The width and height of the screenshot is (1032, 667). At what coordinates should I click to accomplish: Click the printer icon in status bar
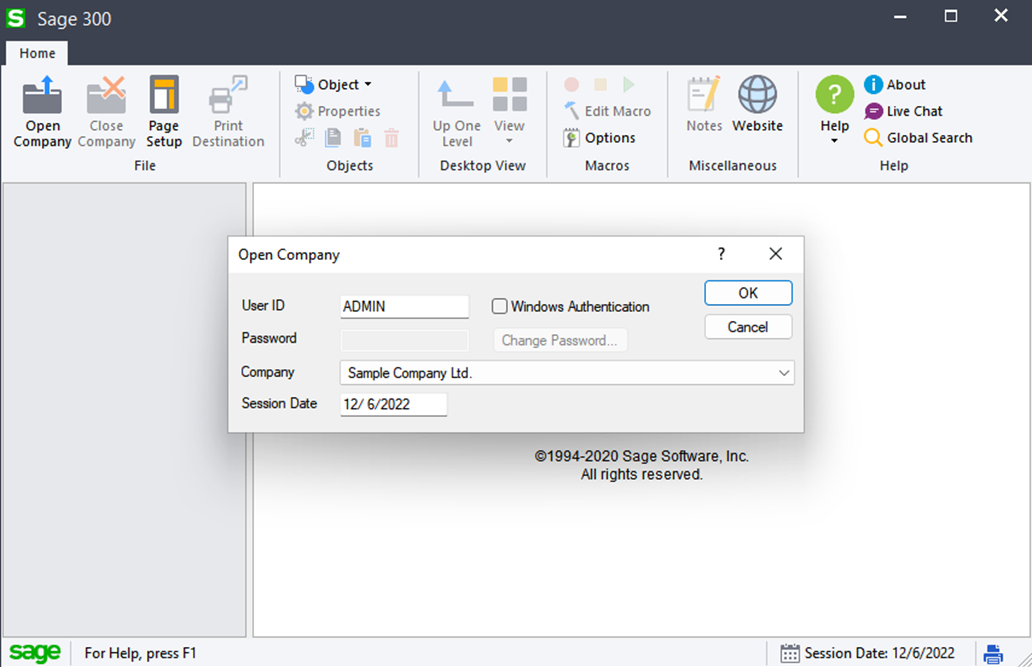pos(993,654)
